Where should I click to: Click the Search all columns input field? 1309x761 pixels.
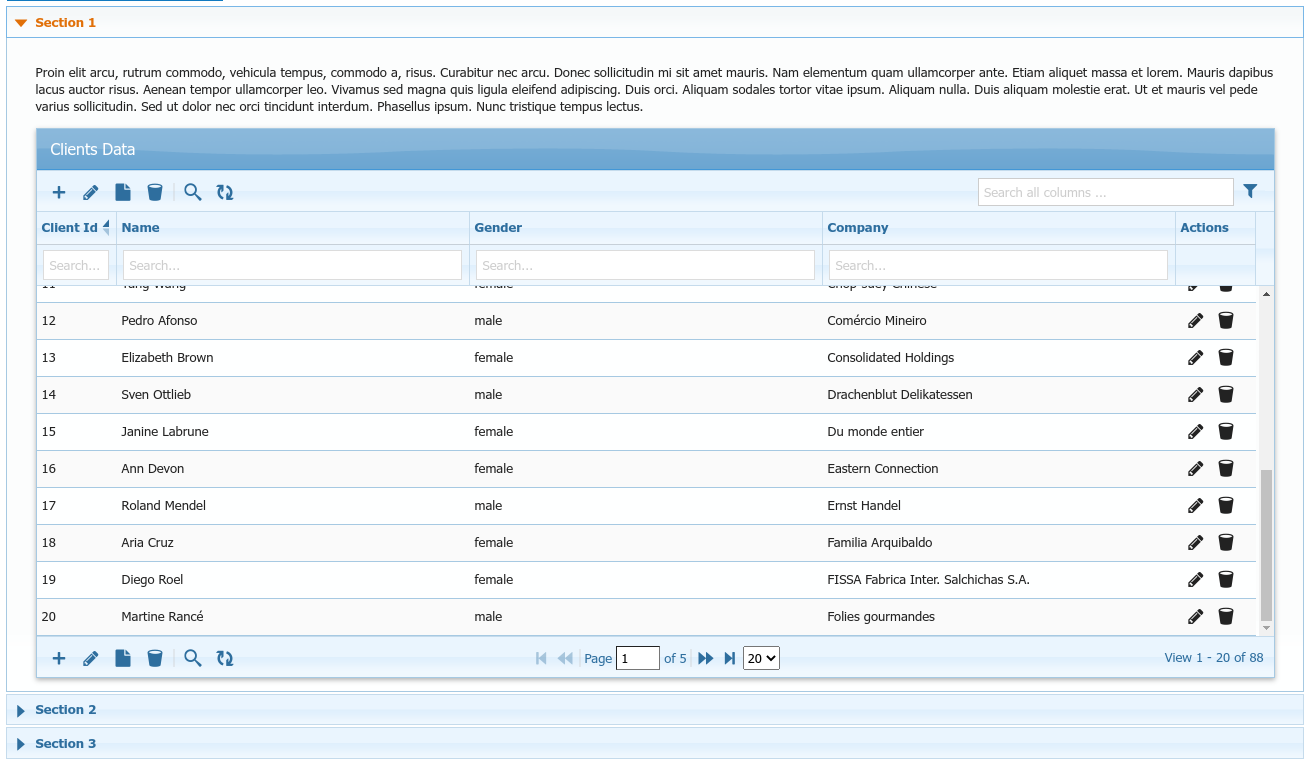tap(1105, 192)
